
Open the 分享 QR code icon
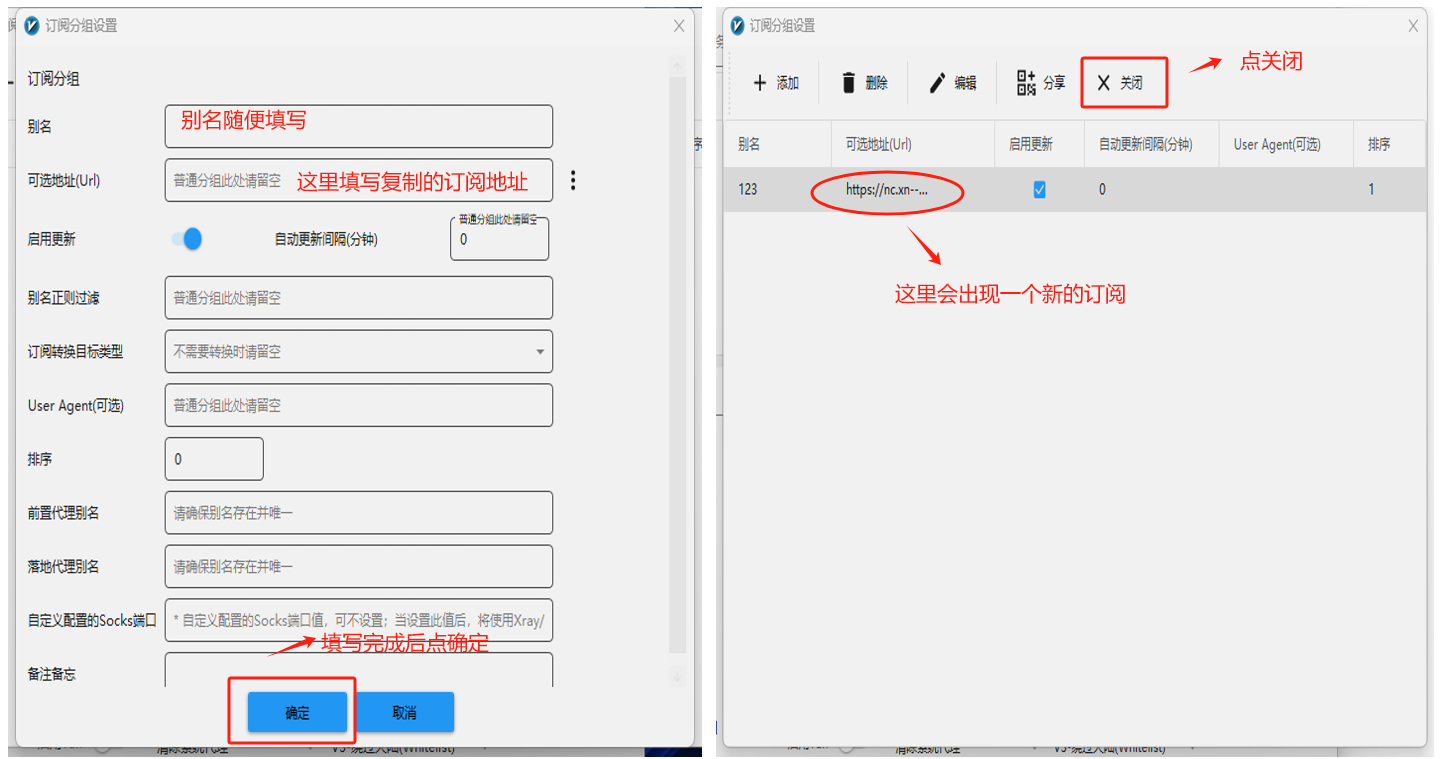pos(1026,83)
